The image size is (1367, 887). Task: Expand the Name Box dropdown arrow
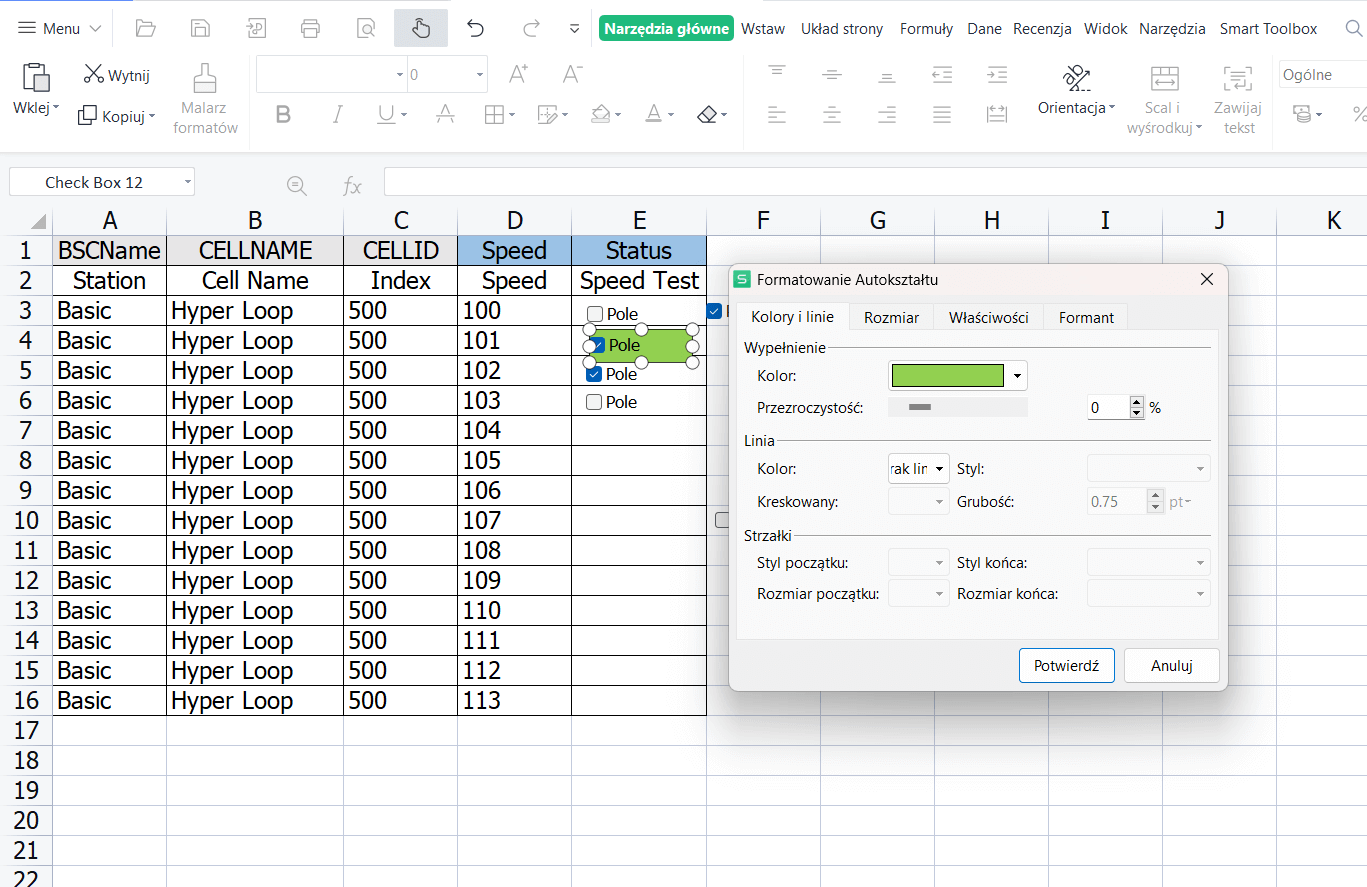tap(187, 182)
